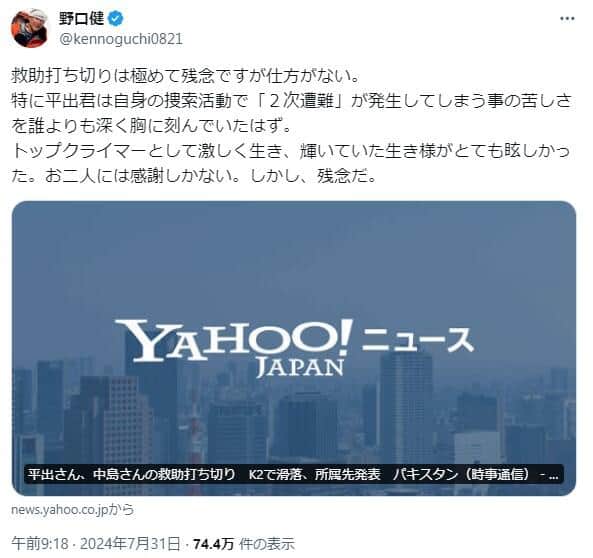Viewport: 593px width, 558px height.
Task: Click the truncated ellipsis ending the card headline
Action: coord(553,475)
